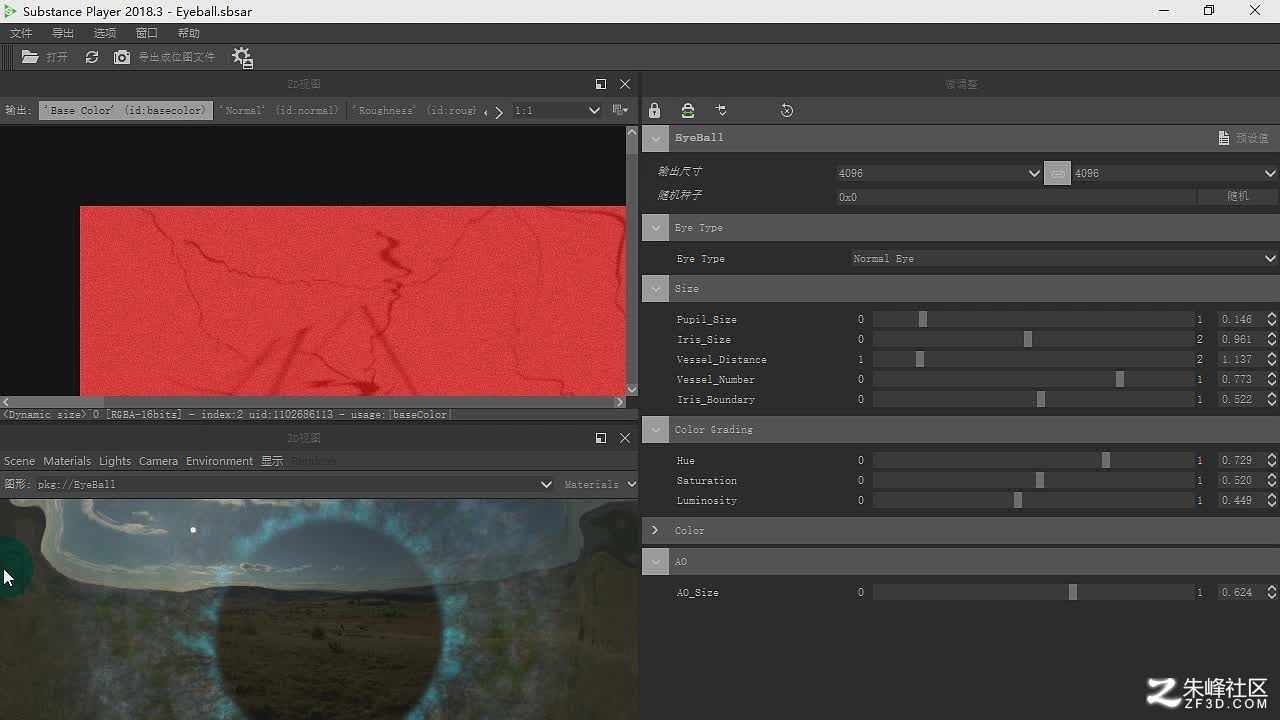Select the 'Base Color' output tab
Viewport: 1280px width, 720px height.
[126, 110]
